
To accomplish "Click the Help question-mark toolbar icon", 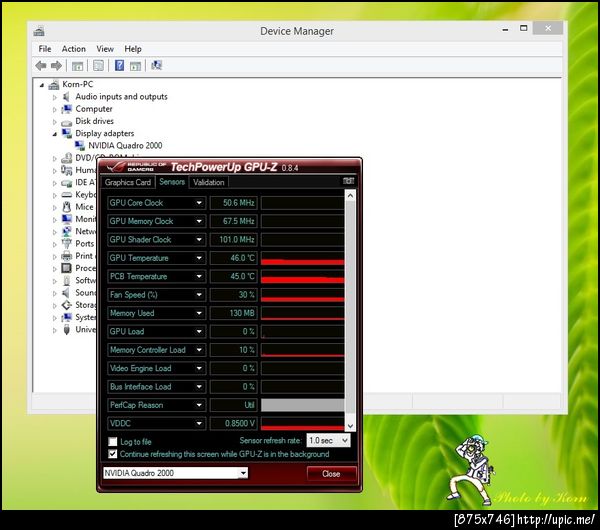I will click(x=119, y=65).
